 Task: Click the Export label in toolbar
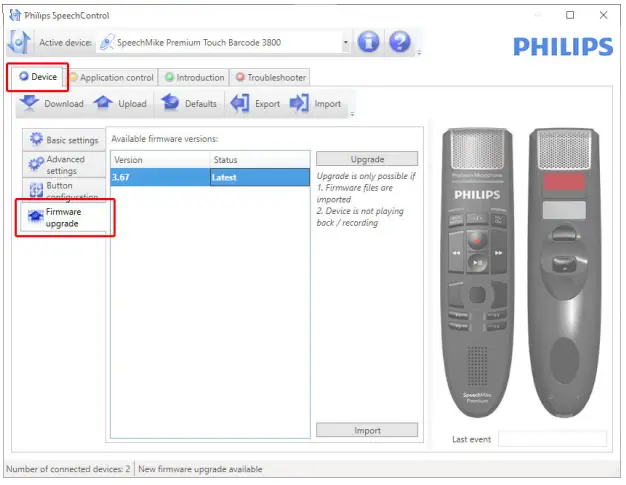point(267,104)
